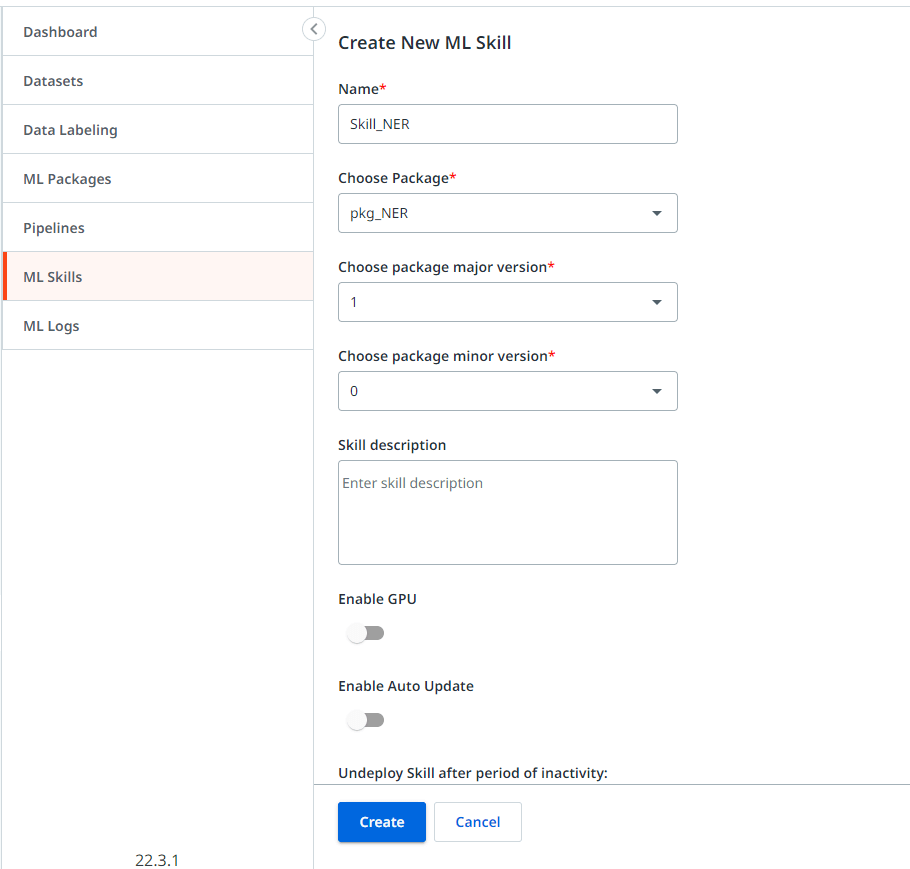This screenshot has width=910, height=869.
Task: Select the ML Skills sidebar item
Action: [x=158, y=276]
